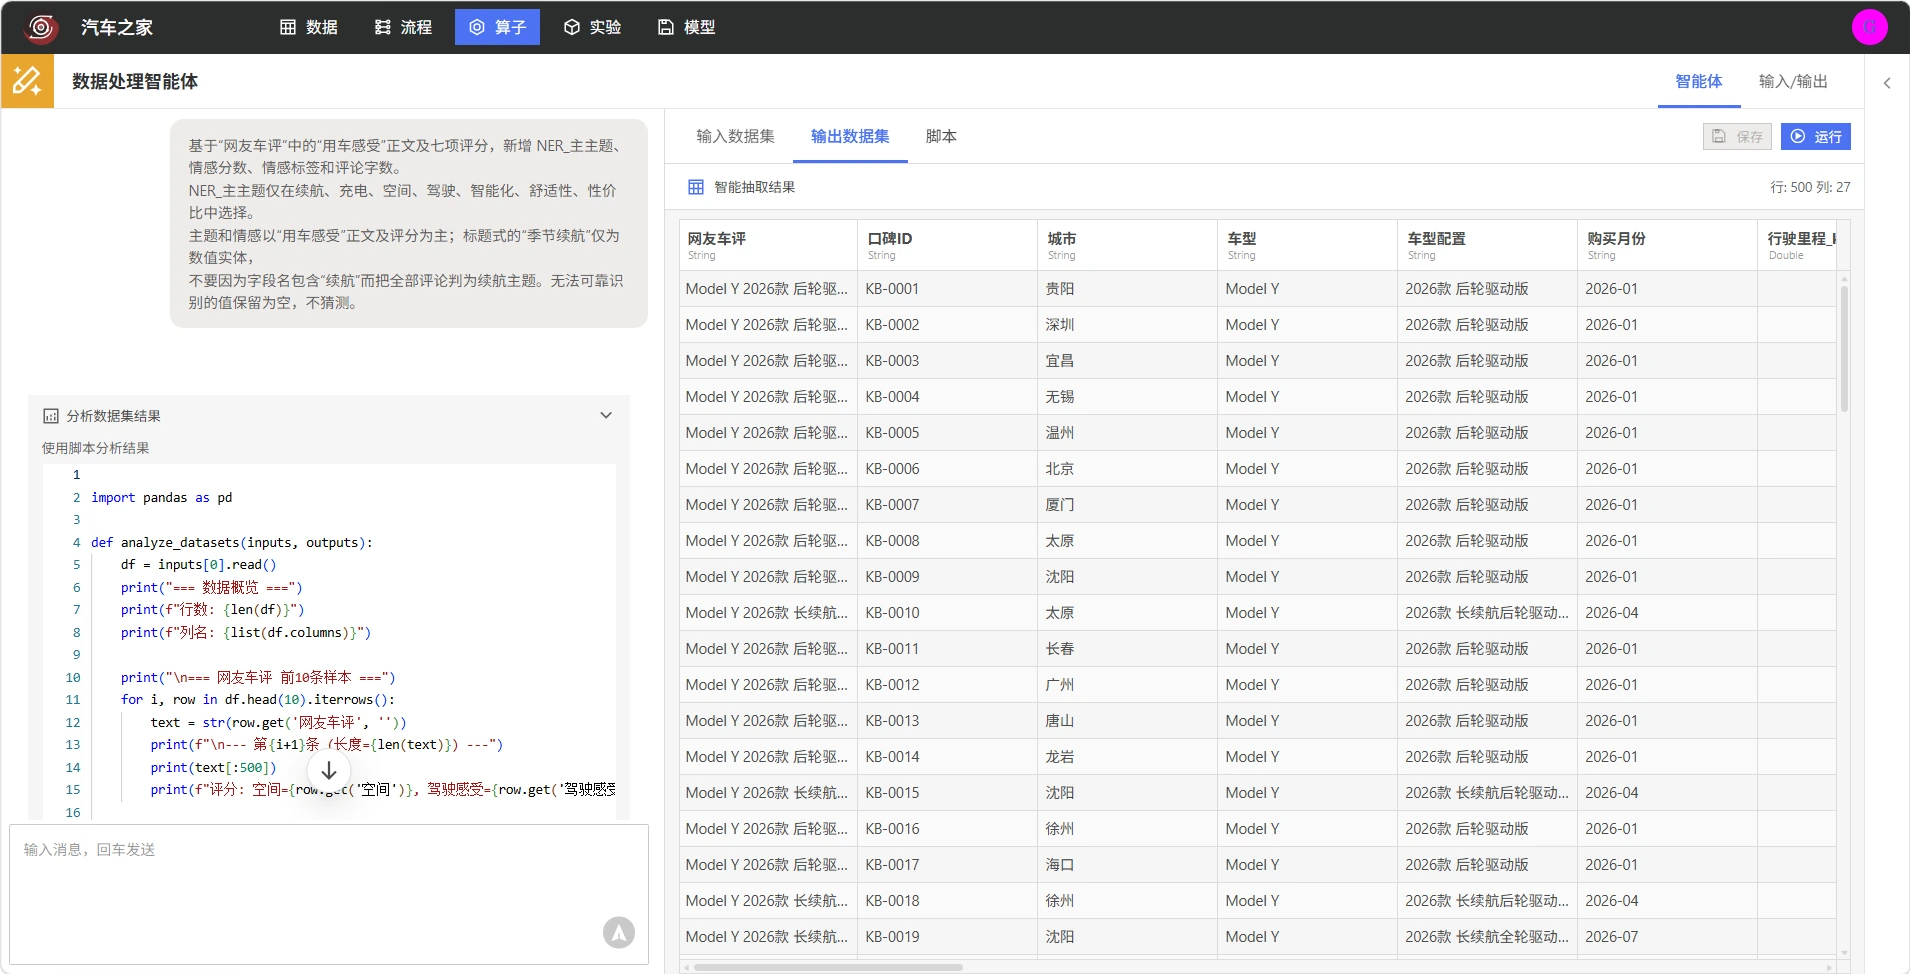Switch to the 智能体 tab
This screenshot has height=974, width=1910.
(1698, 82)
